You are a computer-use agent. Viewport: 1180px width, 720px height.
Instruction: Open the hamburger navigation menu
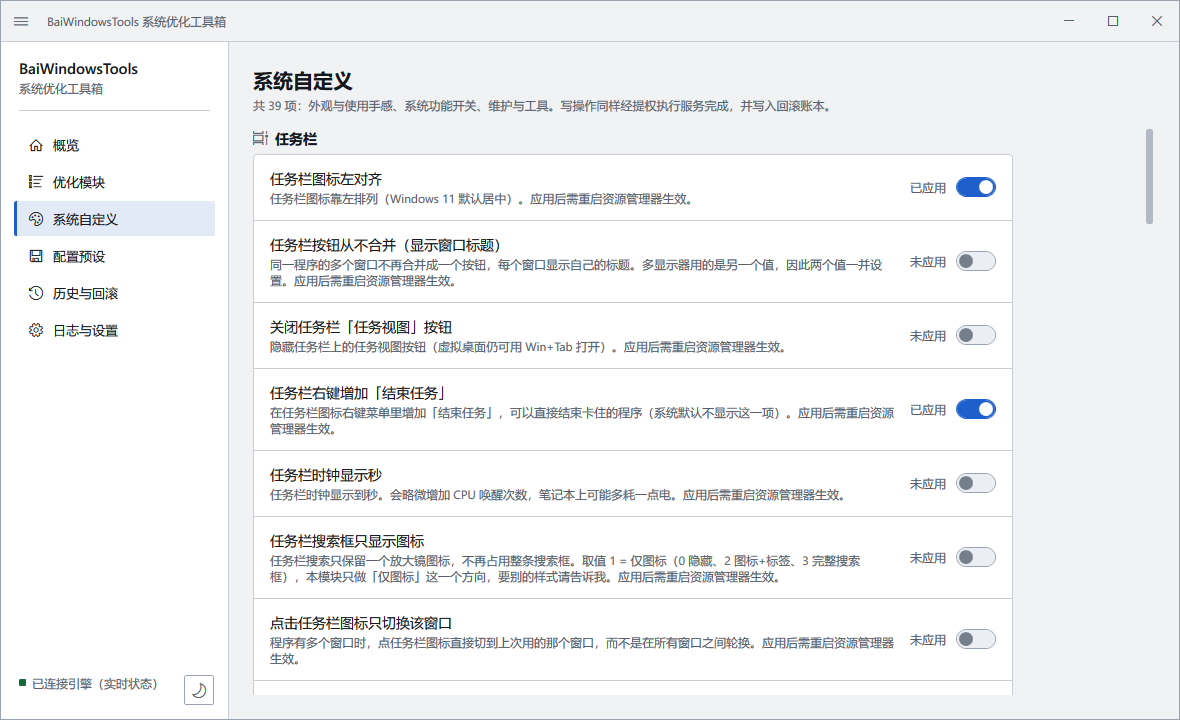(21, 21)
